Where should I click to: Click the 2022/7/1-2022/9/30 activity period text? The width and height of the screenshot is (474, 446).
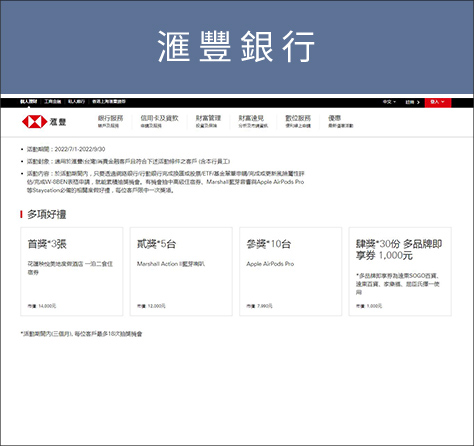pos(80,149)
